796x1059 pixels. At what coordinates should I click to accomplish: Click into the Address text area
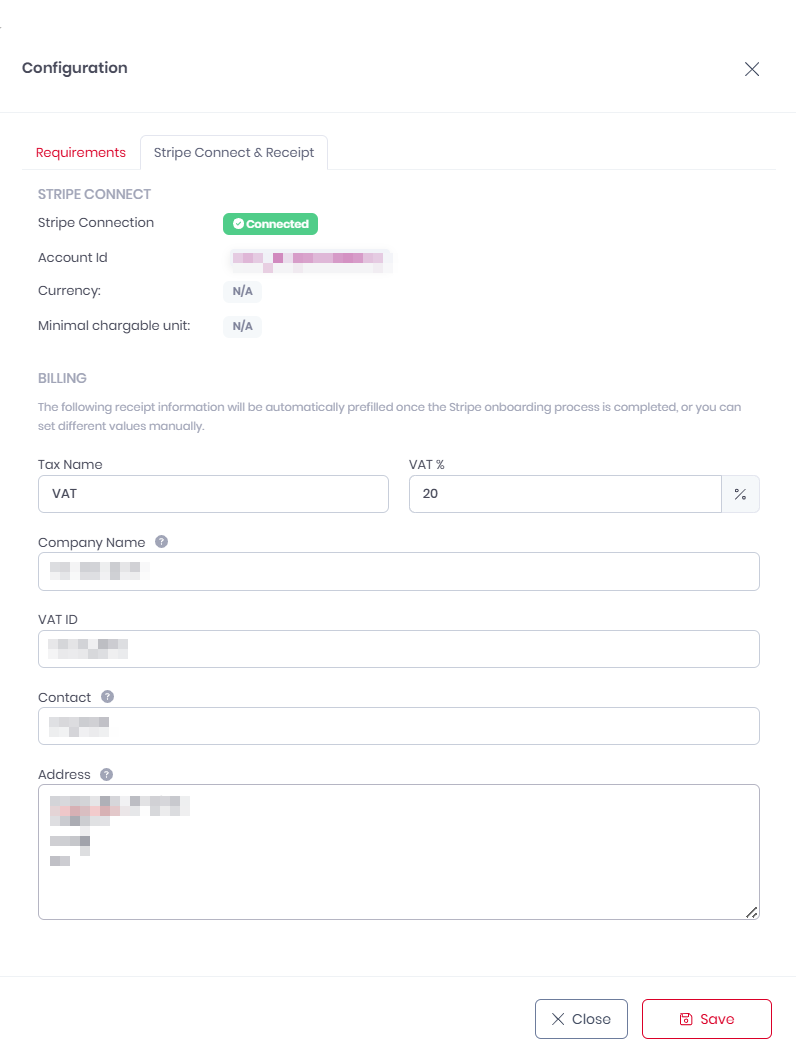tap(398, 850)
